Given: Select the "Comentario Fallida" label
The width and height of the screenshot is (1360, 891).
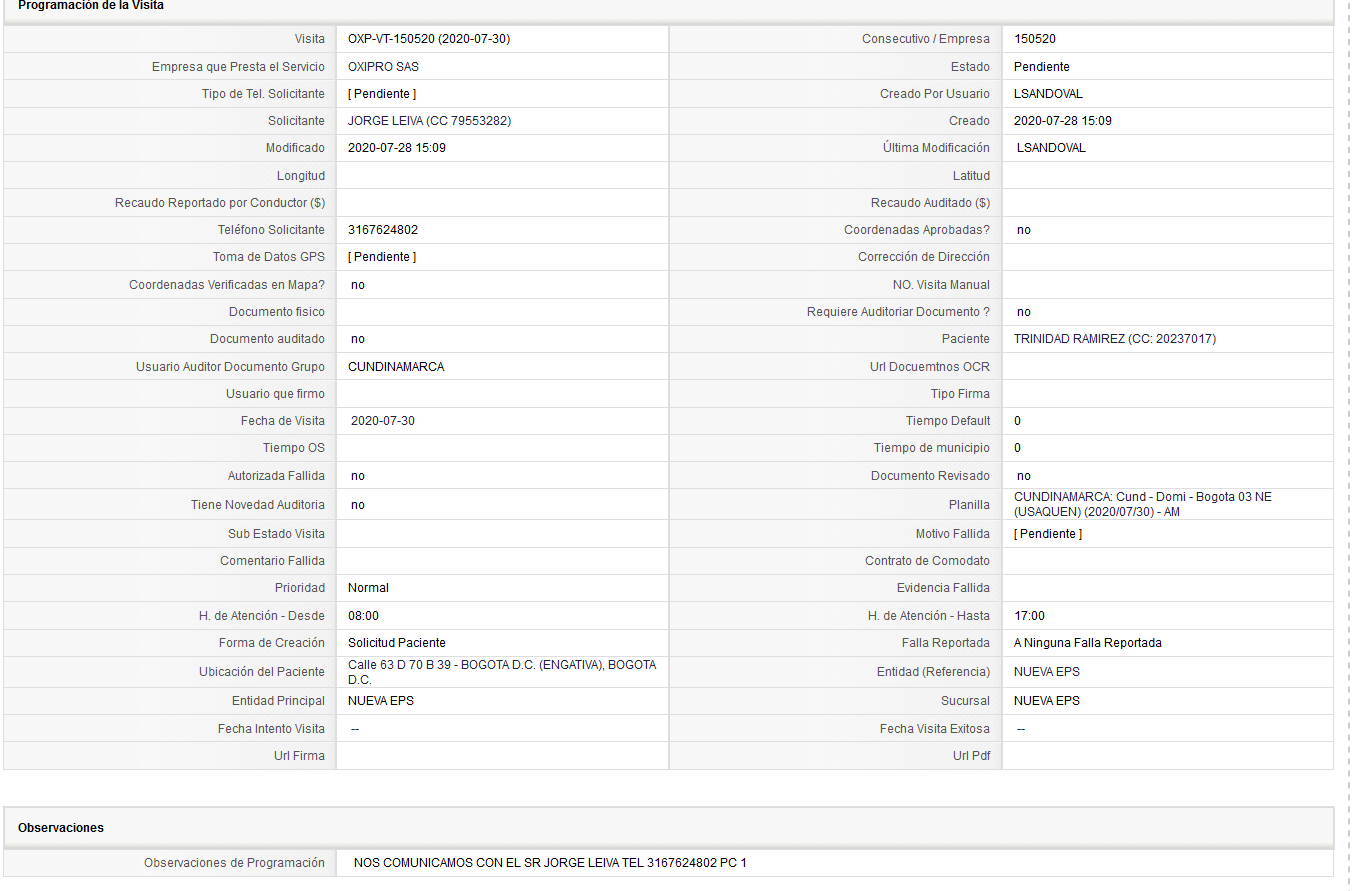Looking at the screenshot, I should [272, 561].
